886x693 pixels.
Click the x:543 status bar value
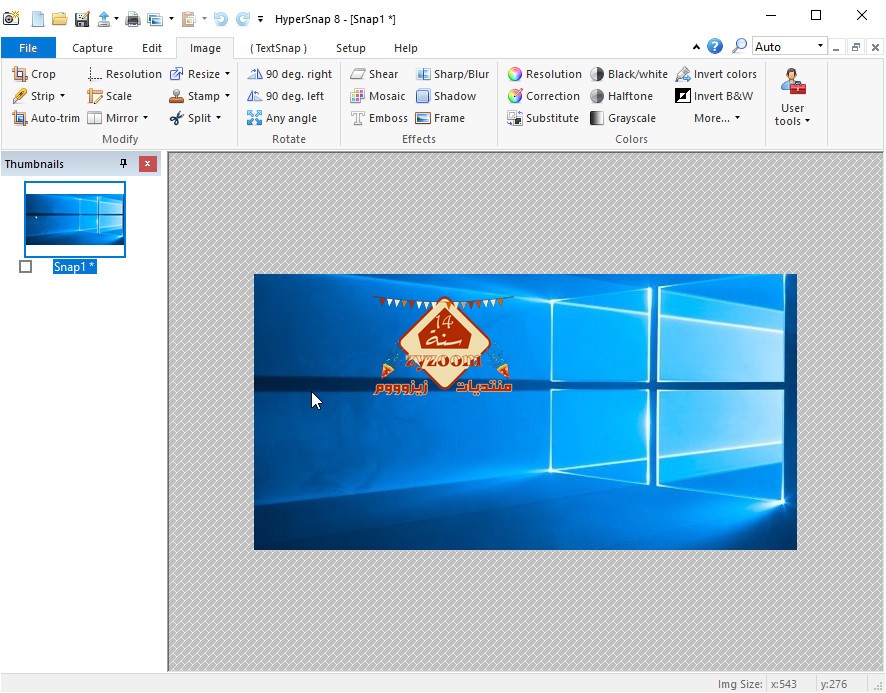click(x=783, y=684)
